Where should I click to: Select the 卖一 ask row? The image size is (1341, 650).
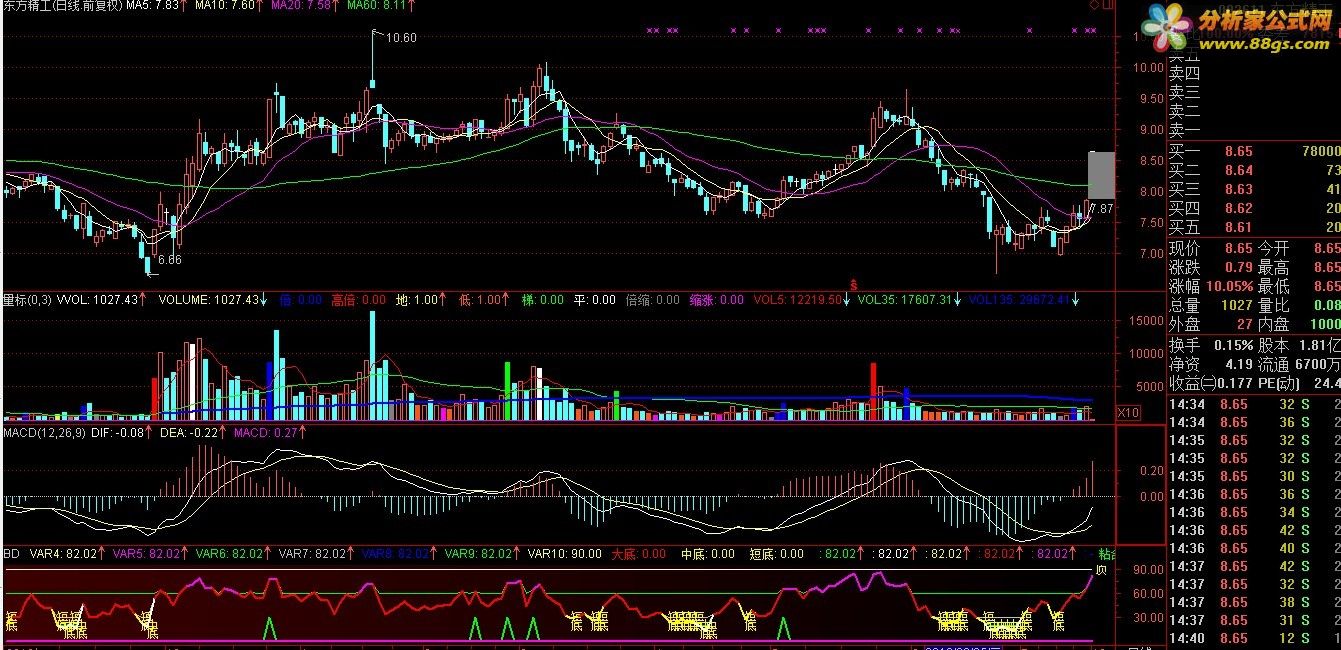[1254, 129]
